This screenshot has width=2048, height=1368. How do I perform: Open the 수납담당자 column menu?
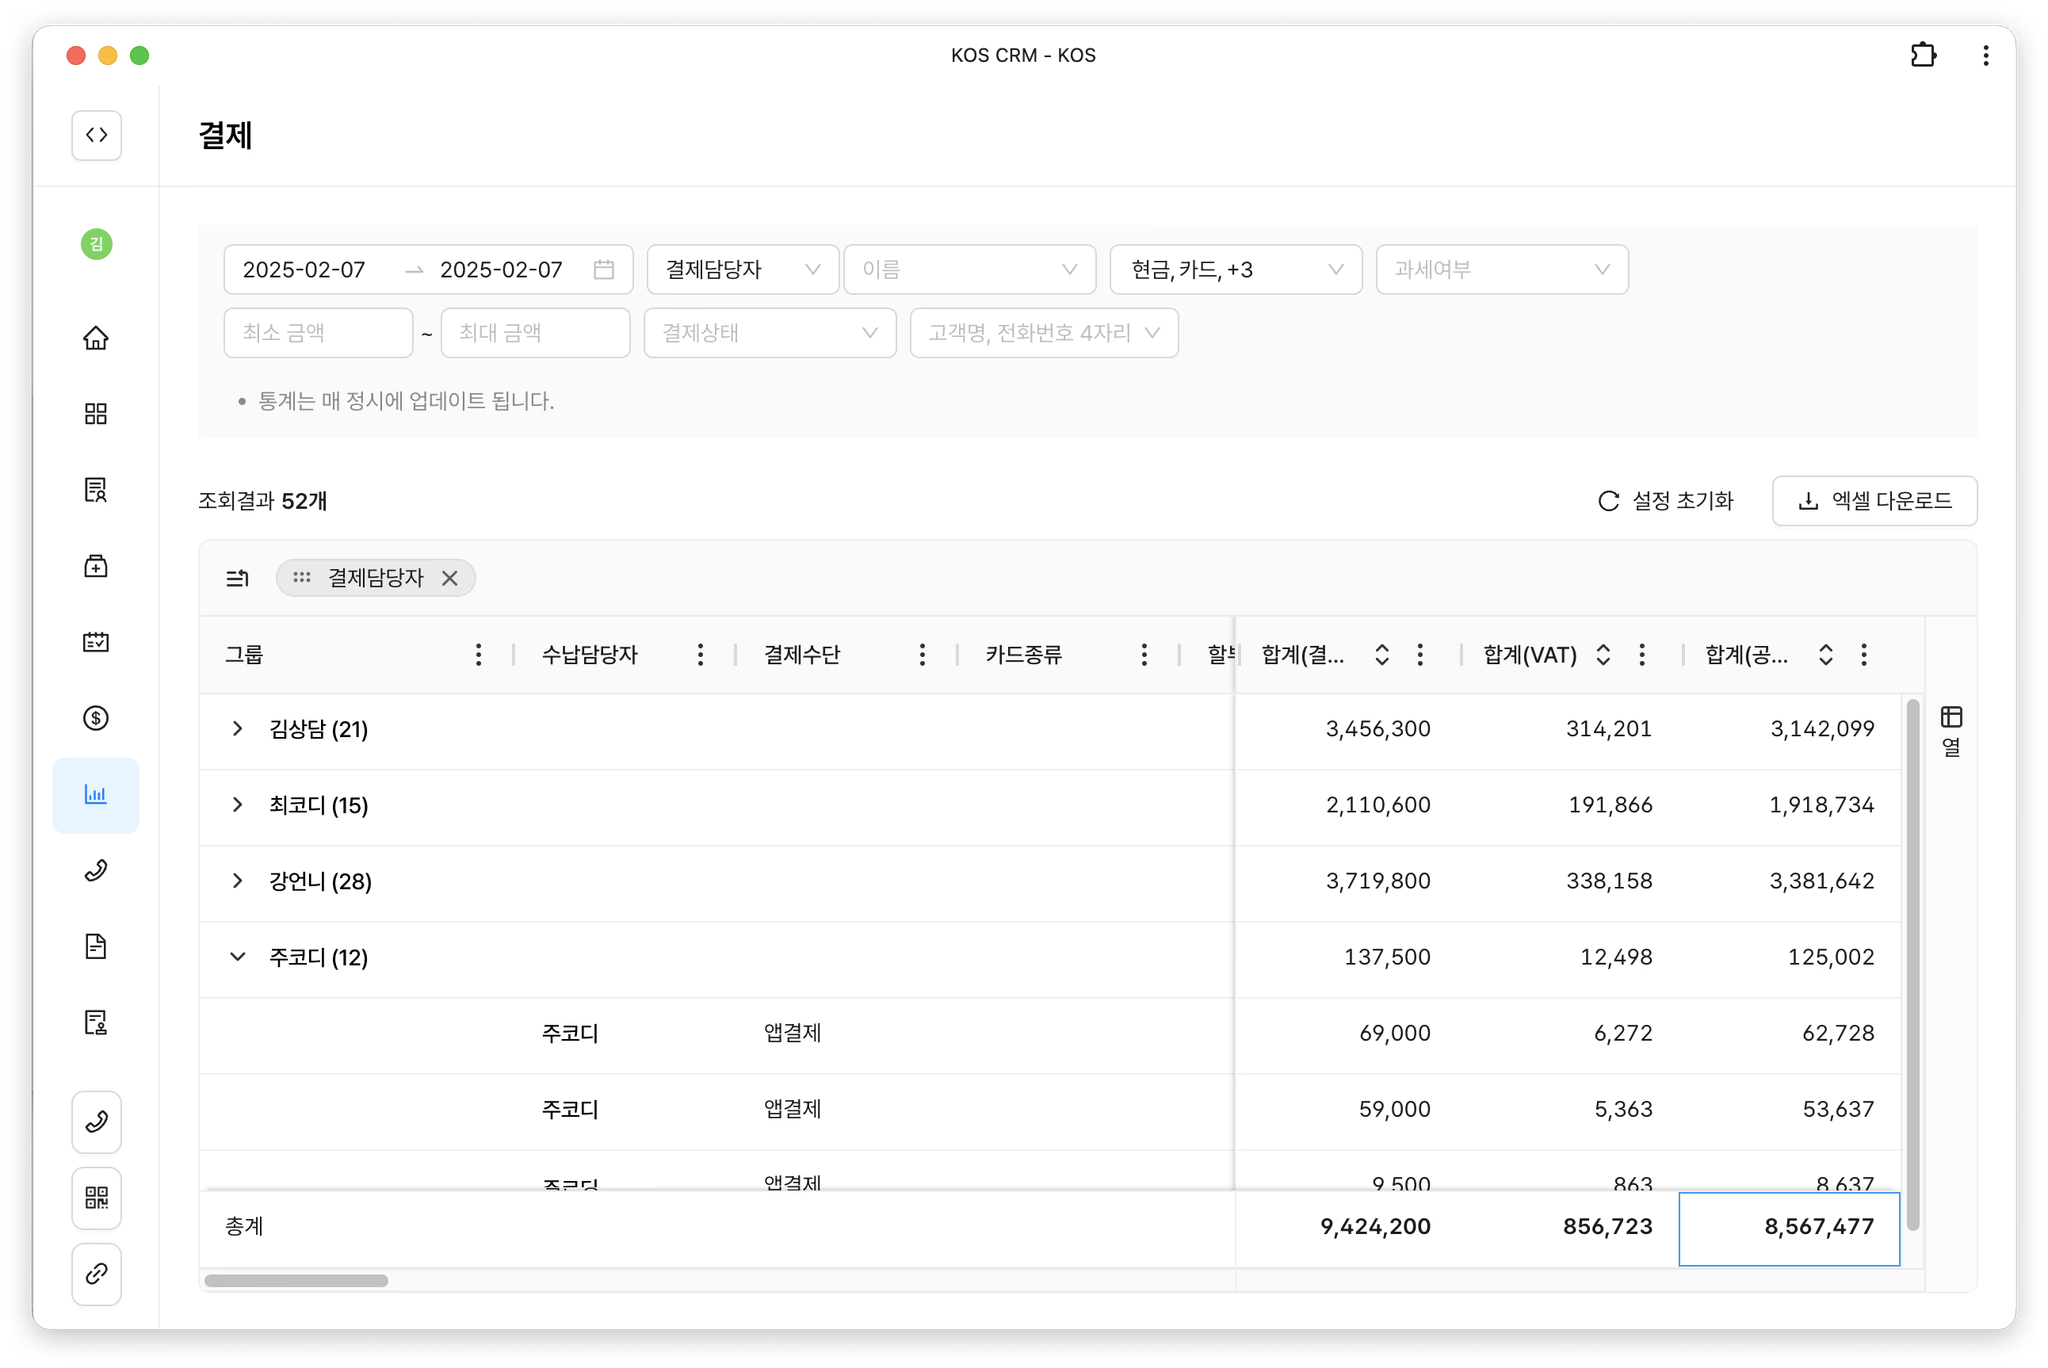(700, 655)
